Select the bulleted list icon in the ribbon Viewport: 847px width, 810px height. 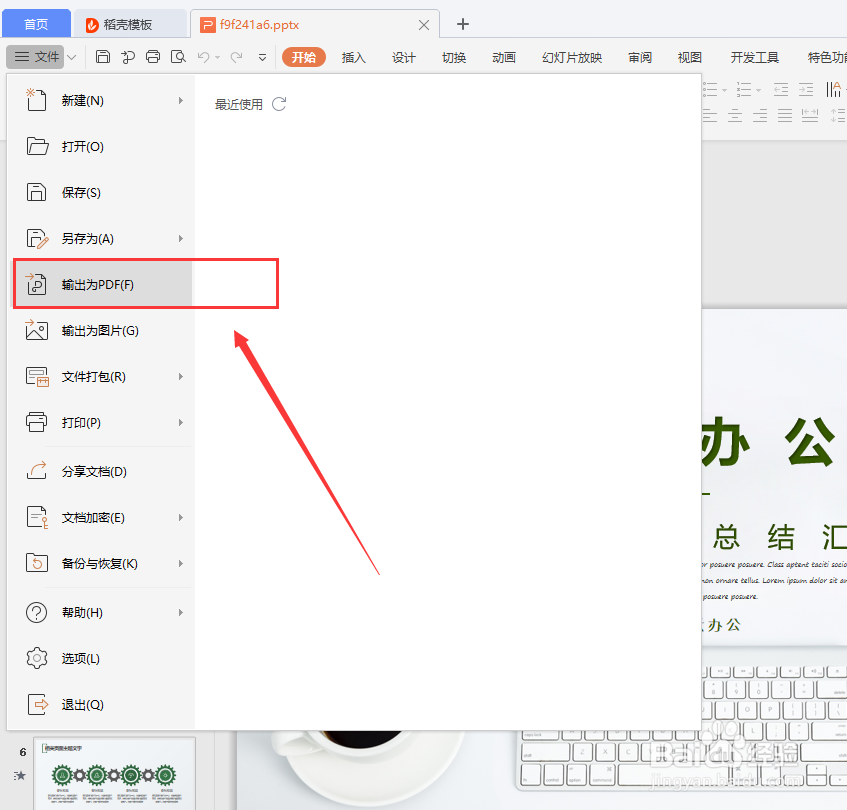(x=709, y=90)
